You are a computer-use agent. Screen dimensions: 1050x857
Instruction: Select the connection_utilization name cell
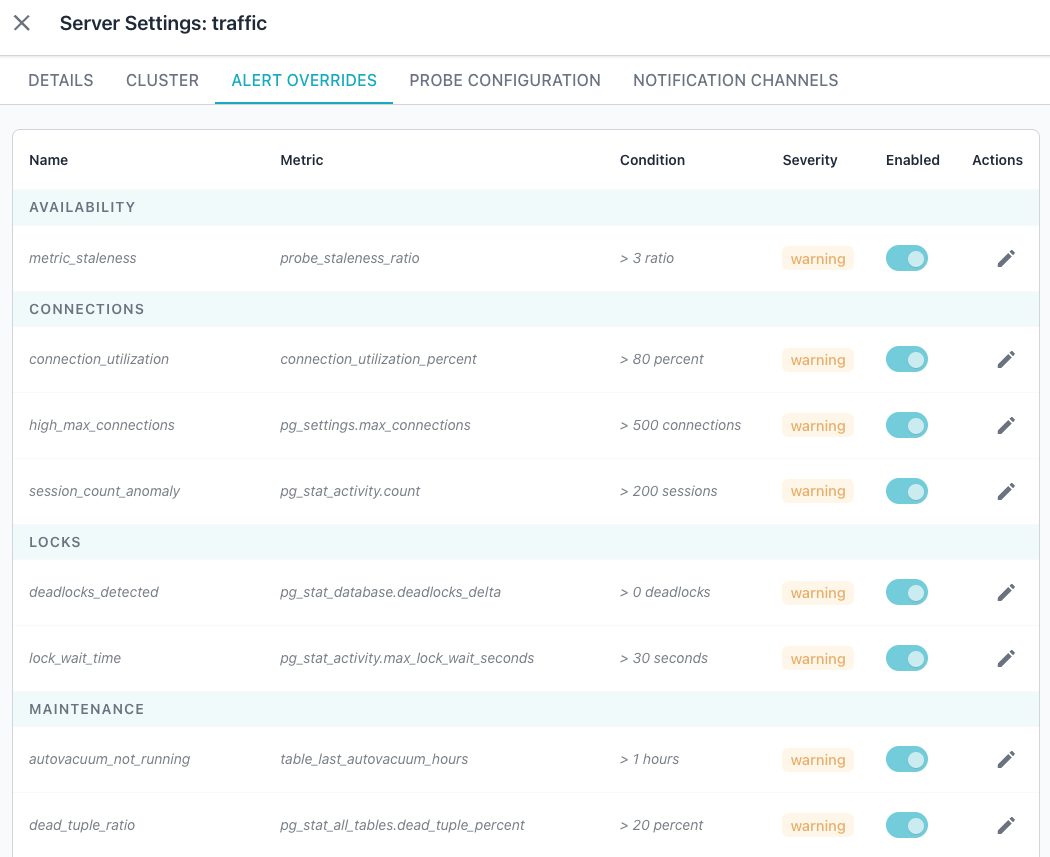coord(98,360)
